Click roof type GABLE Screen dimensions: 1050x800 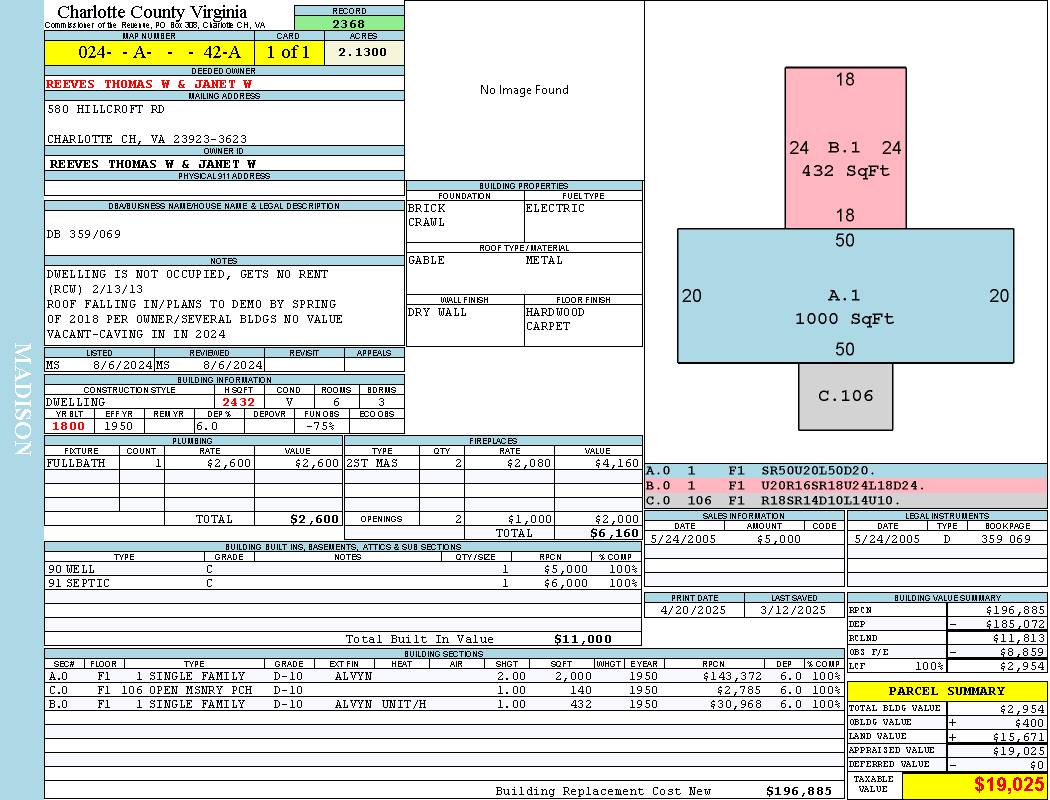[427, 260]
